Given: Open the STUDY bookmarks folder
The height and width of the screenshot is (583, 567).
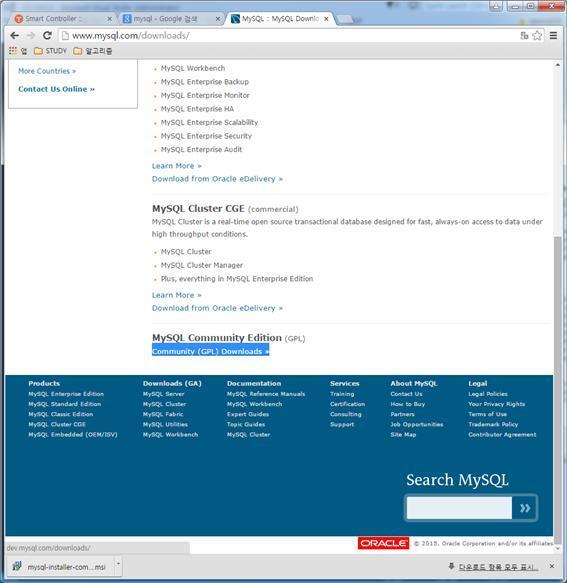Looking at the screenshot, I should tap(50, 51).
